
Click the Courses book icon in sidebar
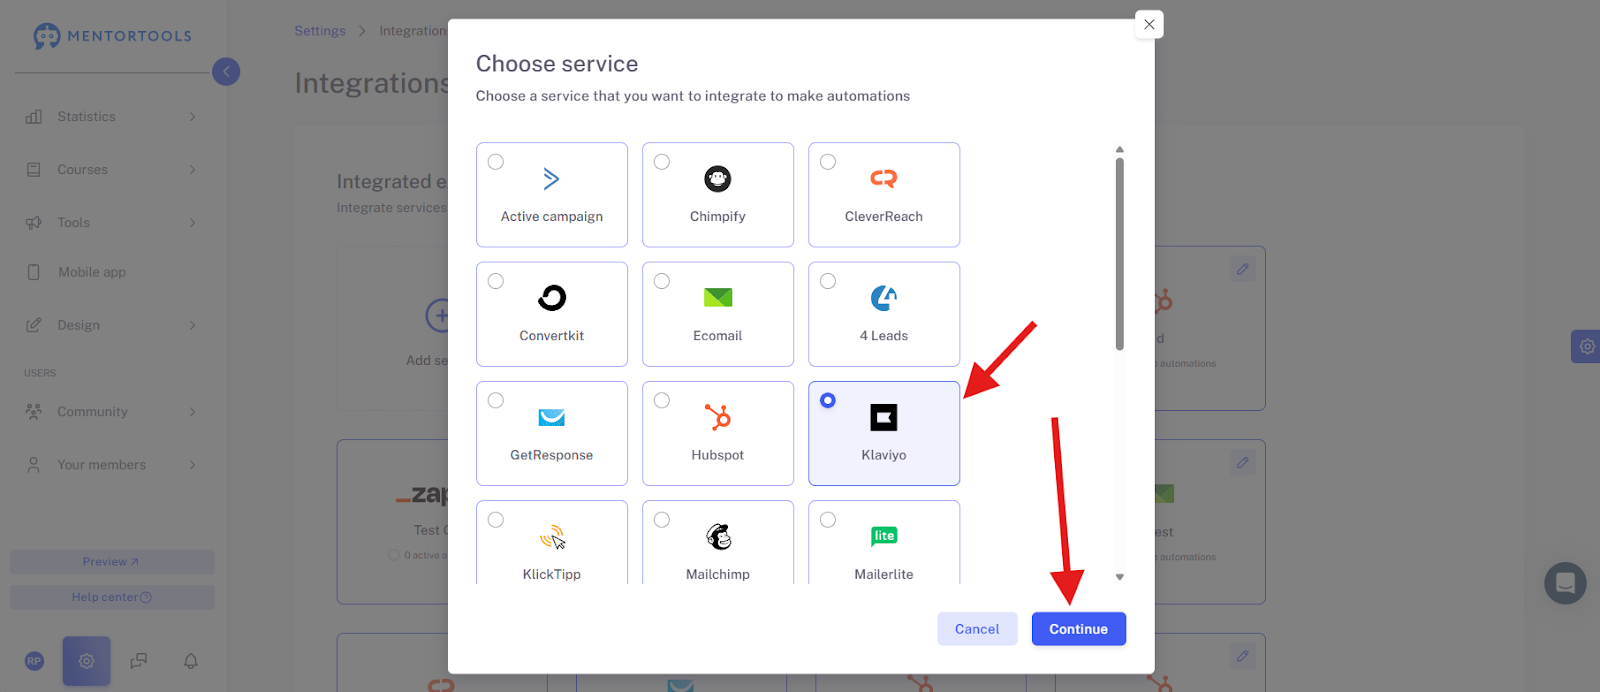[x=34, y=170]
